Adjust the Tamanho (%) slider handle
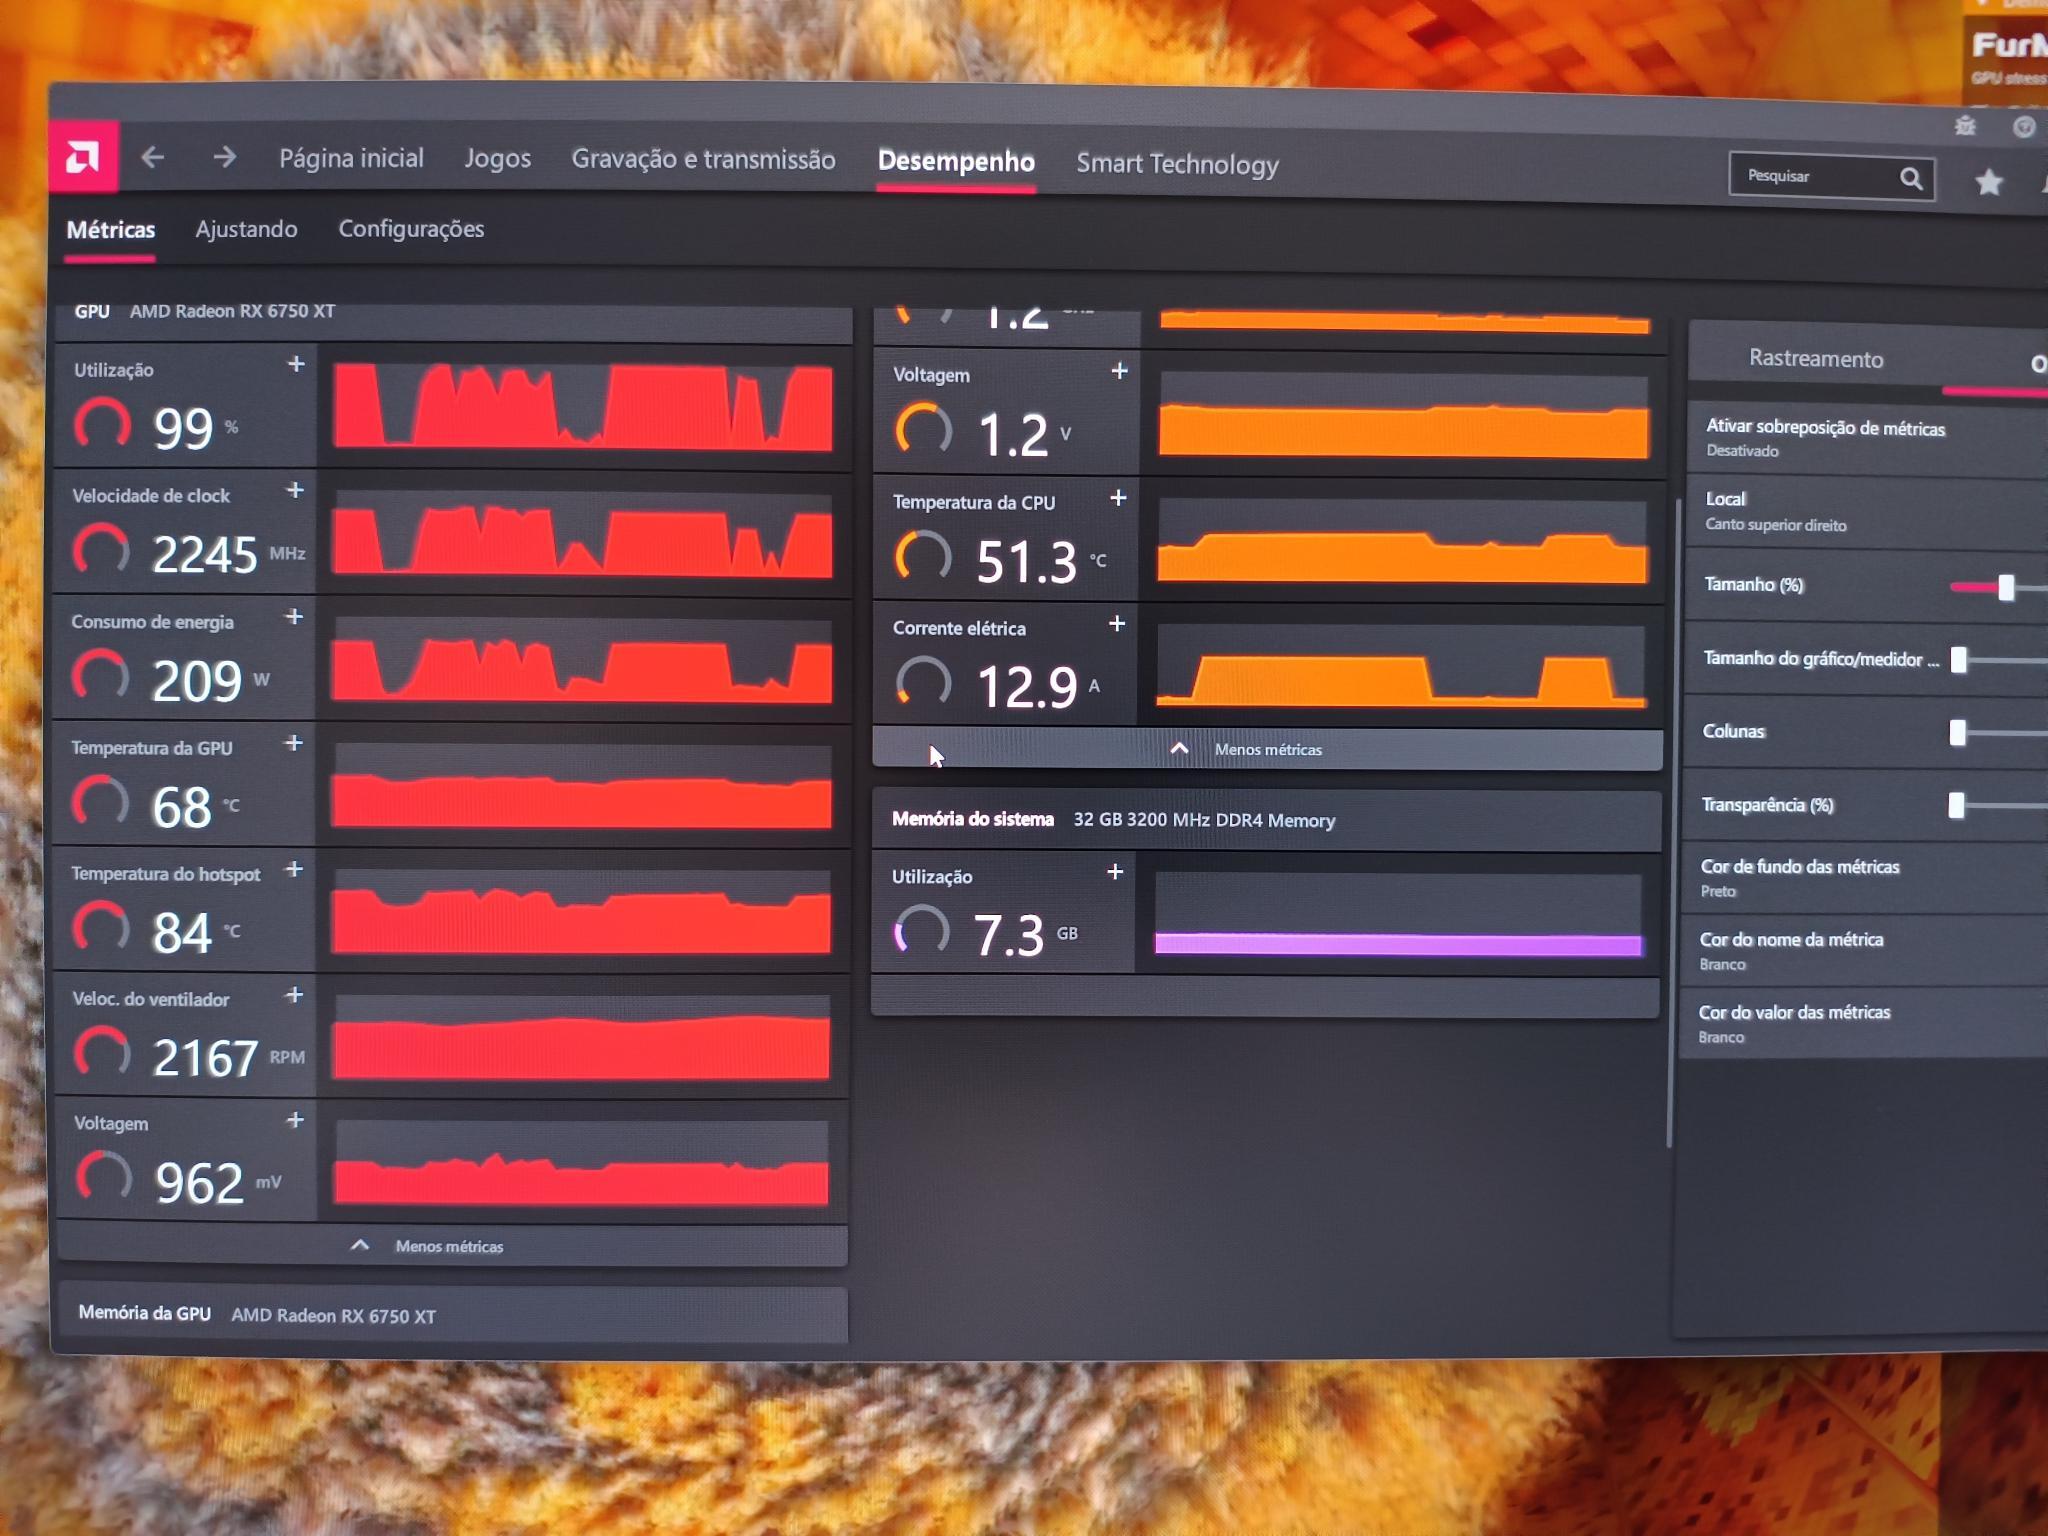2048x1536 pixels. click(x=2006, y=588)
